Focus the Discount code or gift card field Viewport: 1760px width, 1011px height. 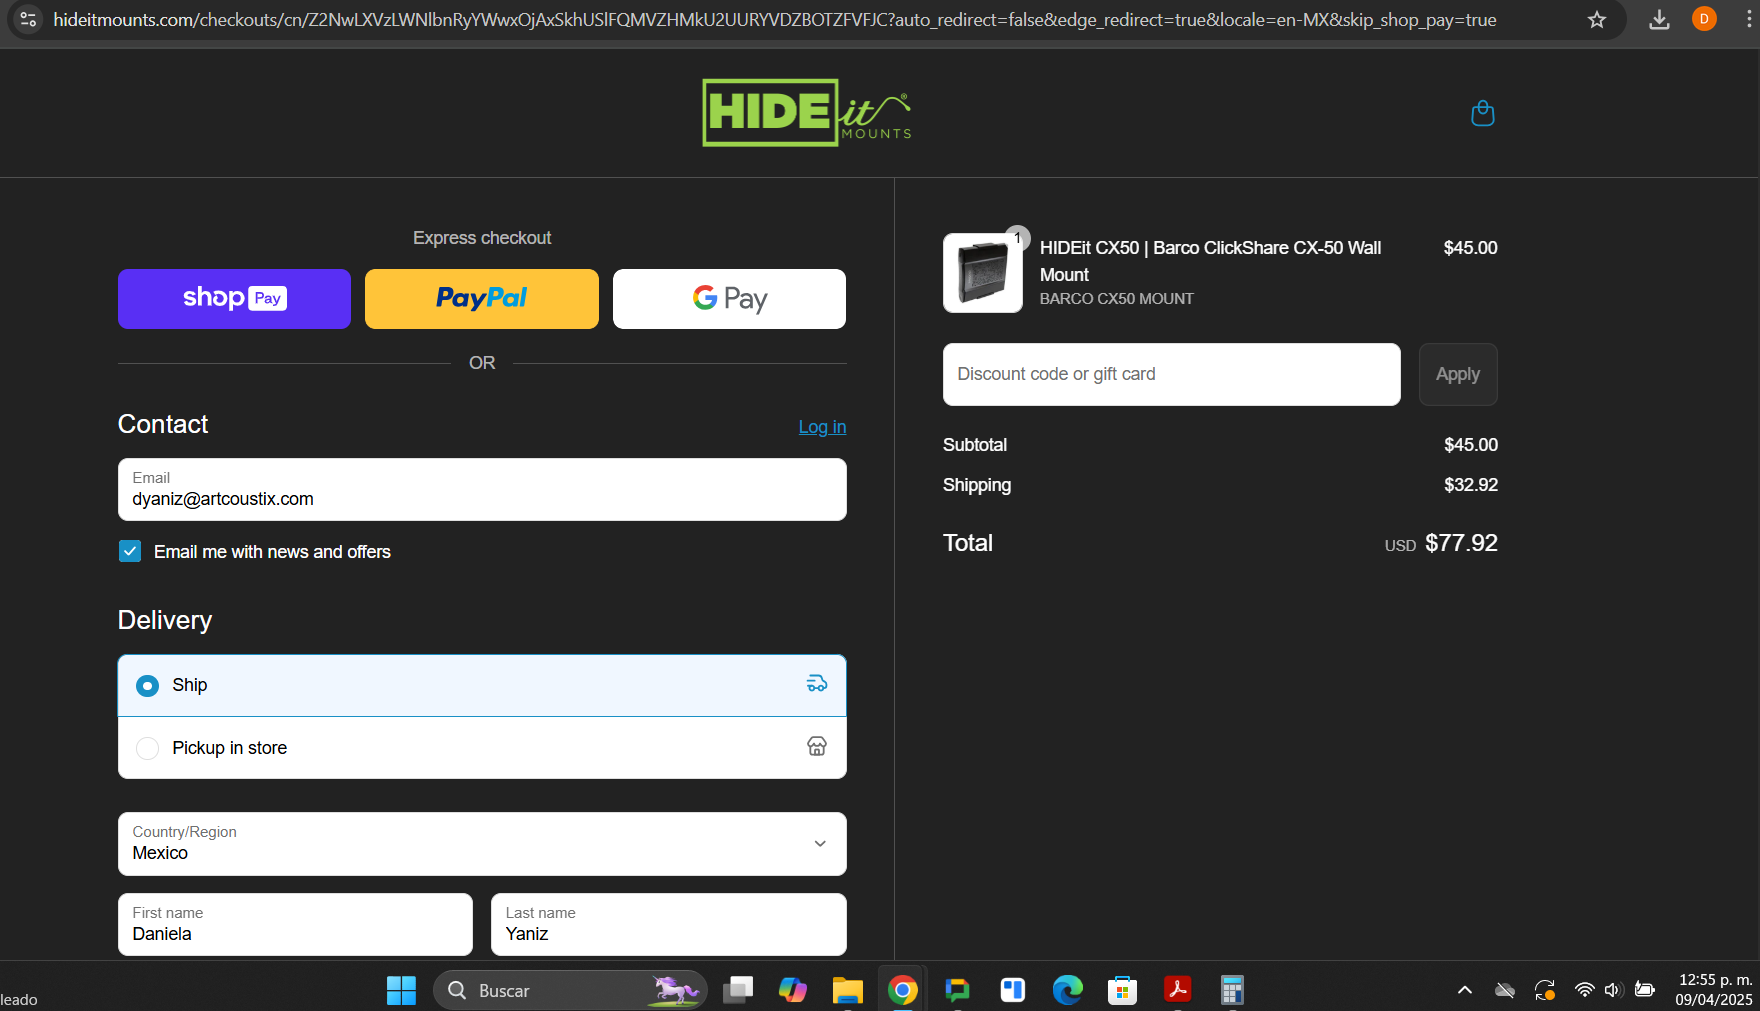pyautogui.click(x=1171, y=374)
